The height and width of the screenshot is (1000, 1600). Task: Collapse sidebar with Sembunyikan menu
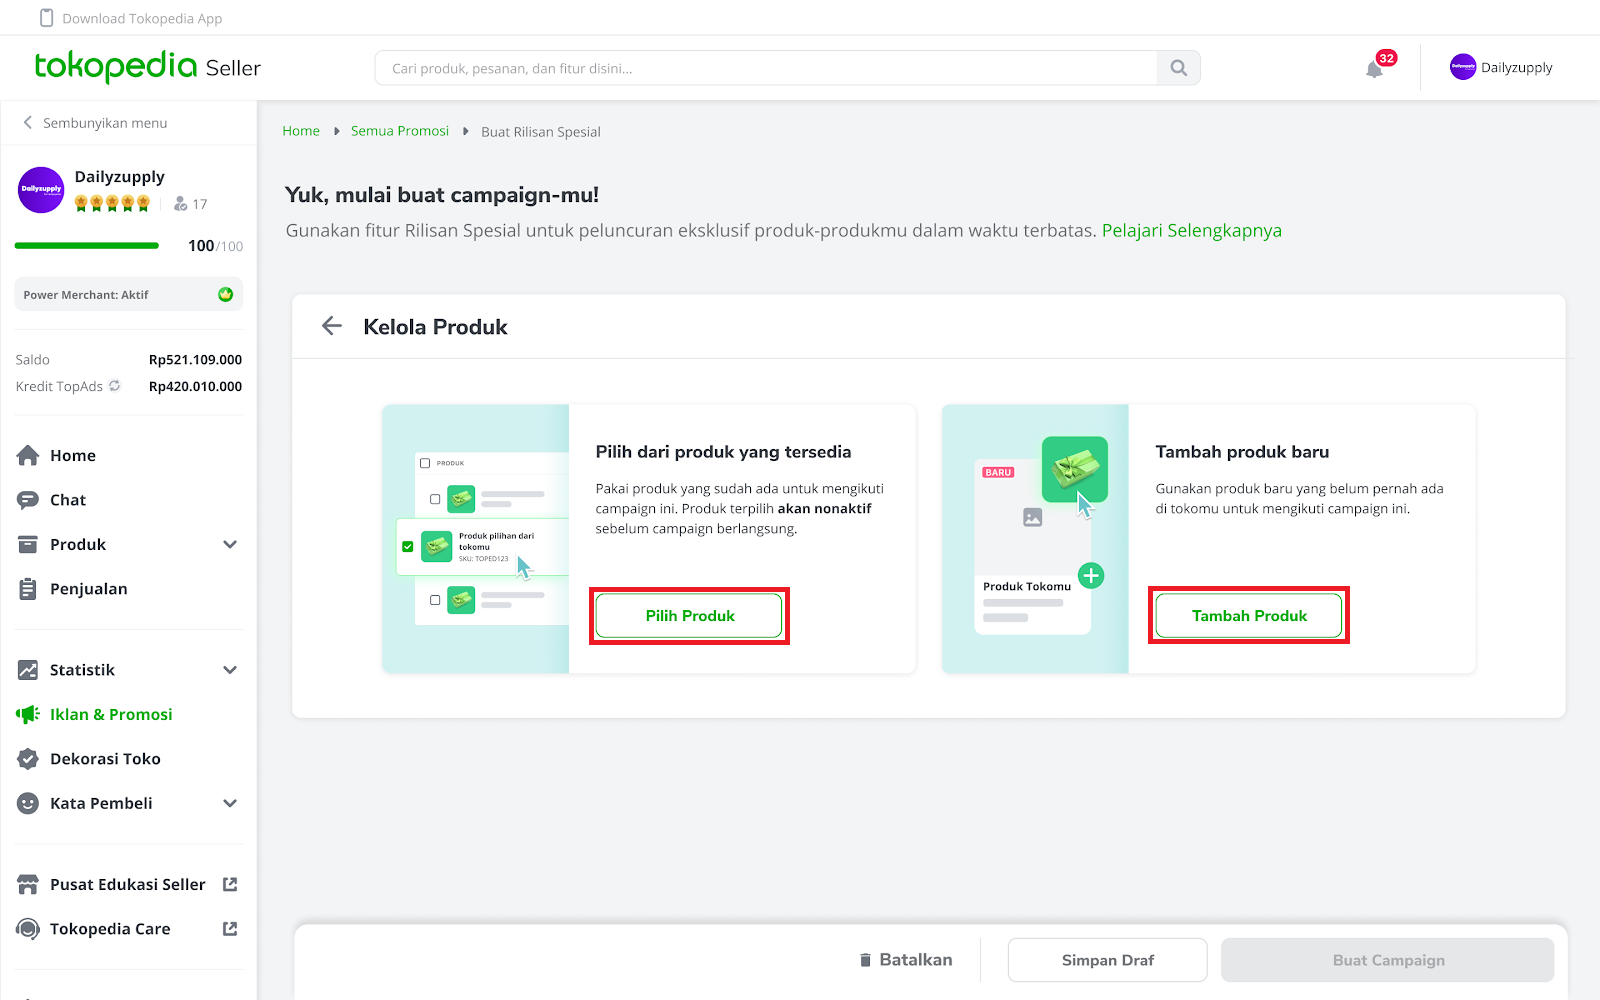point(95,123)
